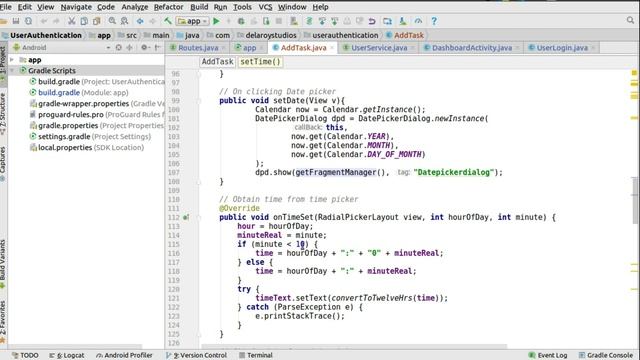The height and width of the screenshot is (360, 640).
Task: Toggle the Captures side panel
Action: pyautogui.click(x=3, y=163)
